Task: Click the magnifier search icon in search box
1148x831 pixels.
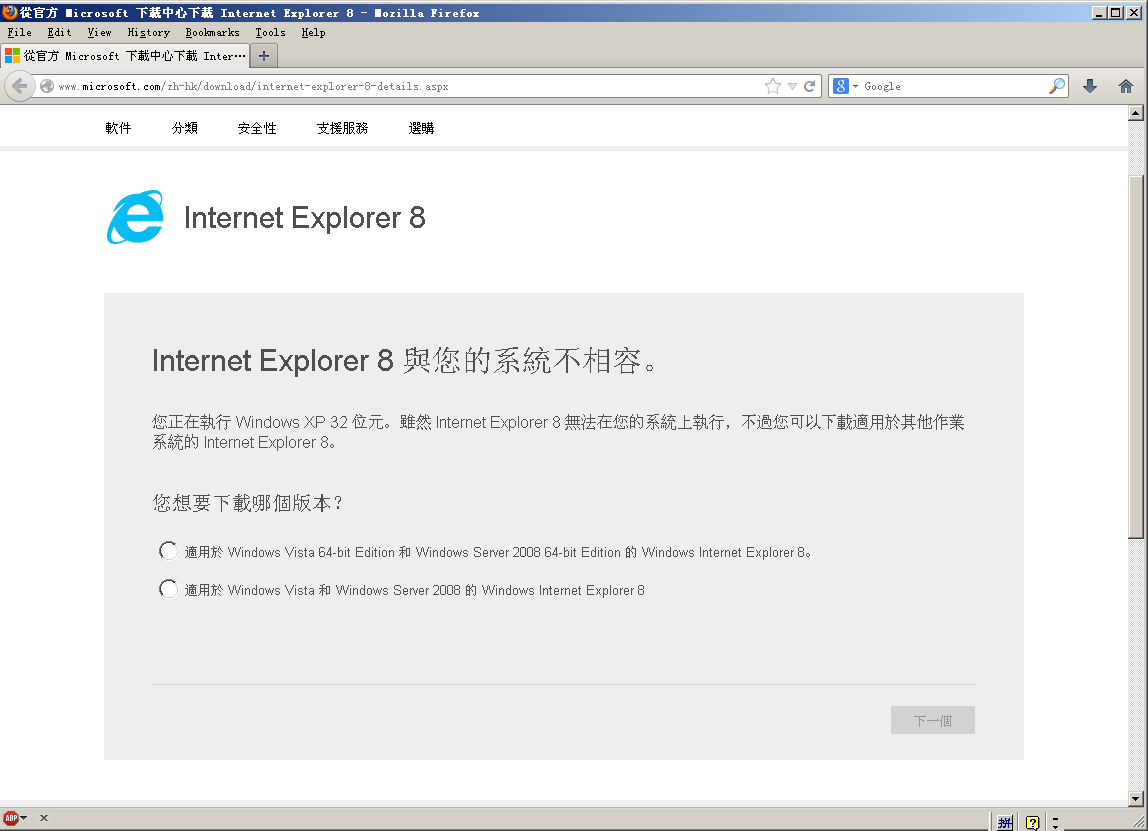Action: (1056, 86)
